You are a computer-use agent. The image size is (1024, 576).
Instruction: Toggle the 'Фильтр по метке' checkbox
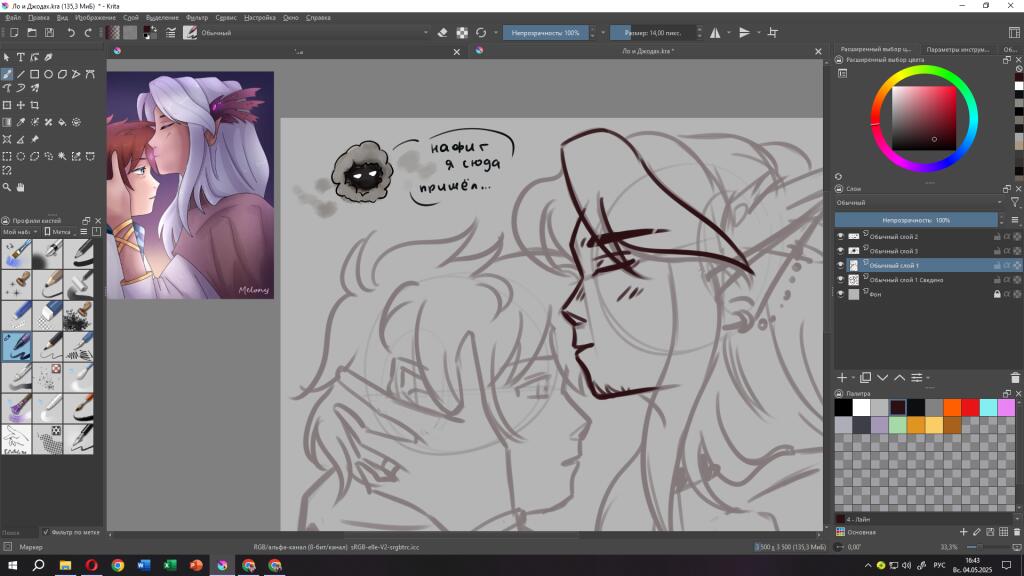[x=46, y=532]
